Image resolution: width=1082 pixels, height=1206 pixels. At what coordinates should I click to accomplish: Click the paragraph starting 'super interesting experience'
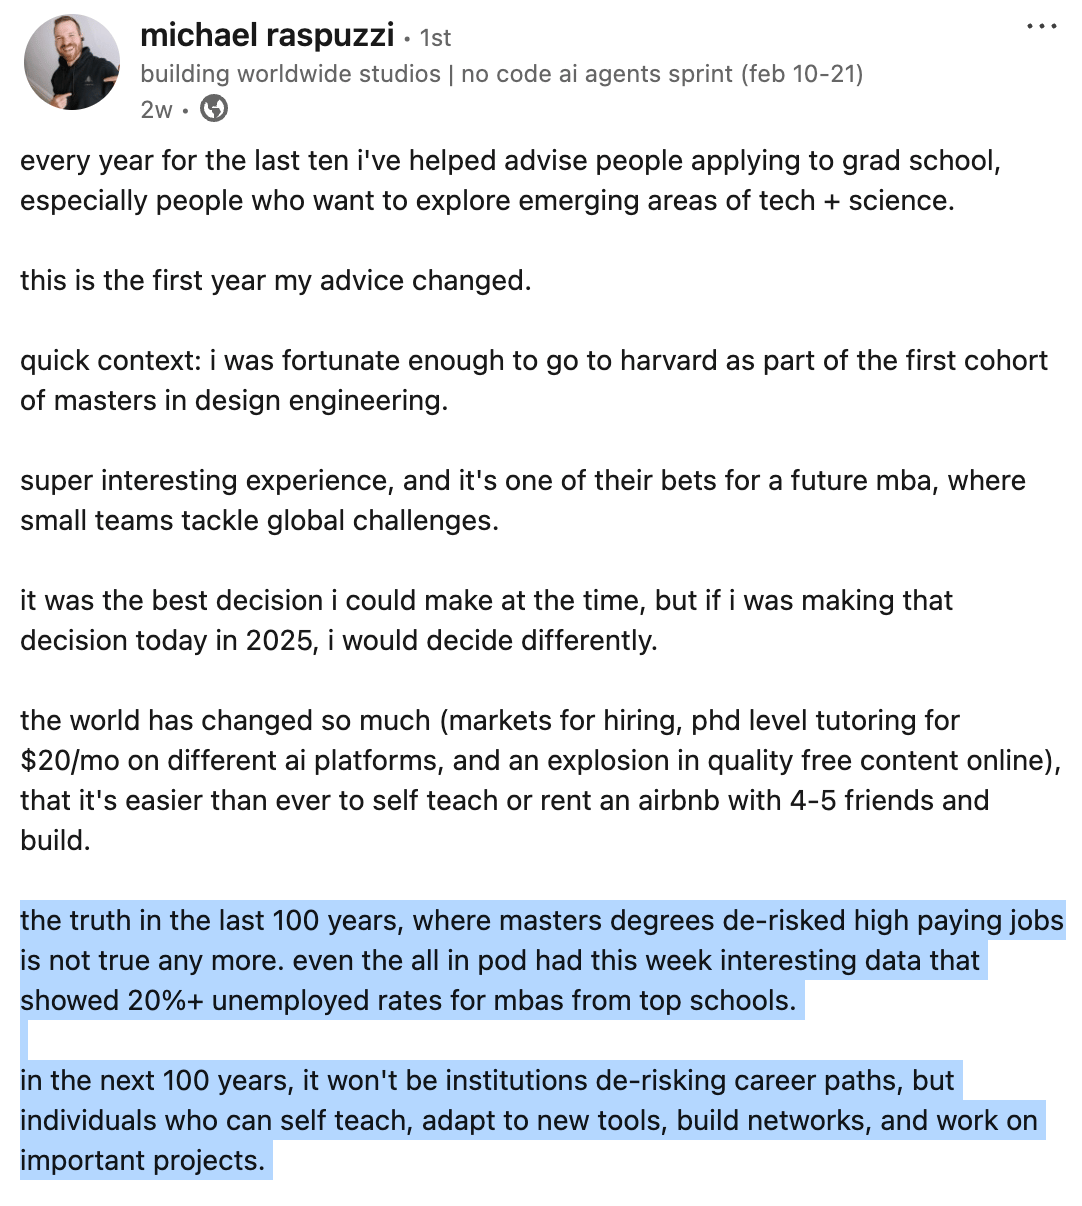pyautogui.click(x=522, y=500)
